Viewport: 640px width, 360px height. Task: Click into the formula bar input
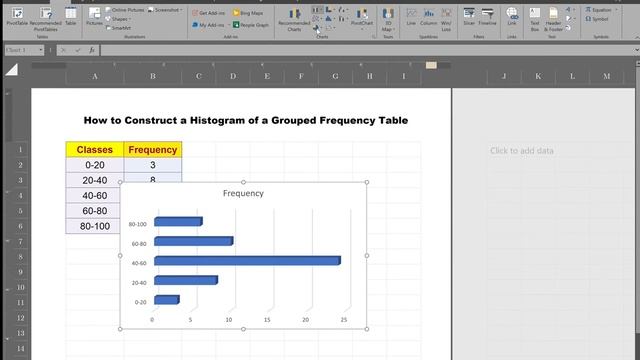pyautogui.click(x=367, y=50)
